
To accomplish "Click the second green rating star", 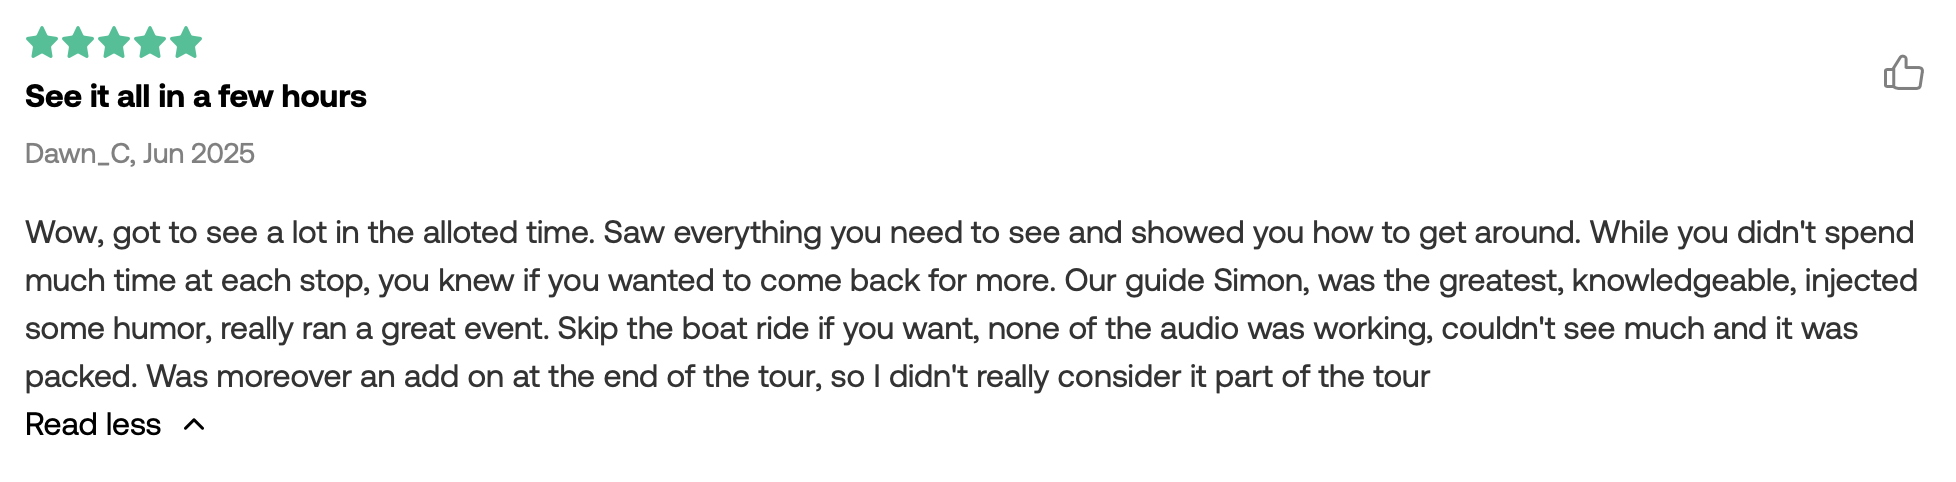I will tap(78, 43).
